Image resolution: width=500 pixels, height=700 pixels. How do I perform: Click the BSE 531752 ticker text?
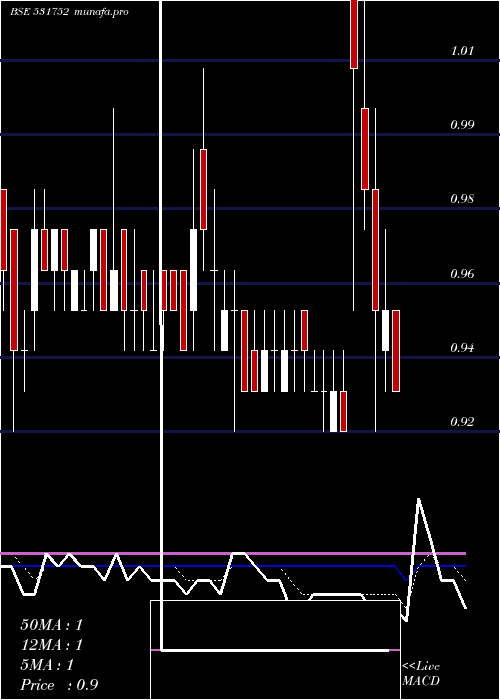(x=39, y=12)
